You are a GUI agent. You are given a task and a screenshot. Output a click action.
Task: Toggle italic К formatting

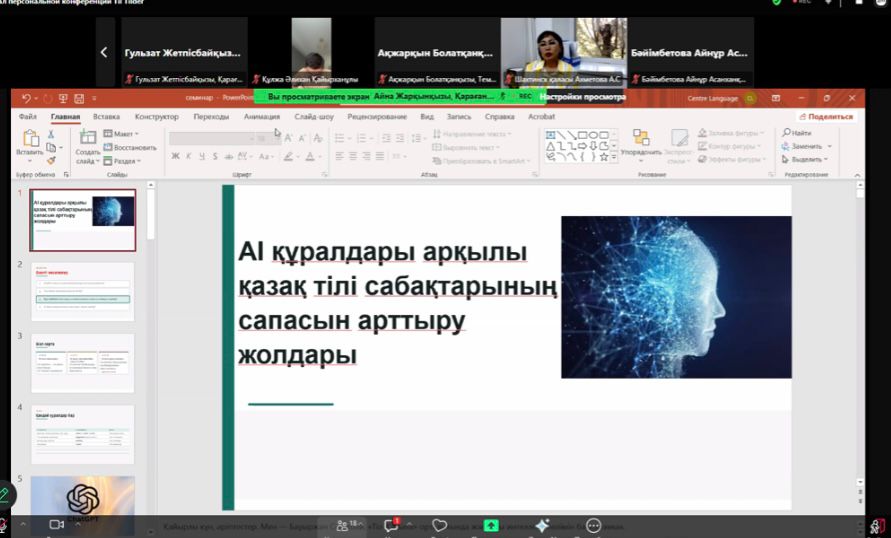pyautogui.click(x=189, y=156)
